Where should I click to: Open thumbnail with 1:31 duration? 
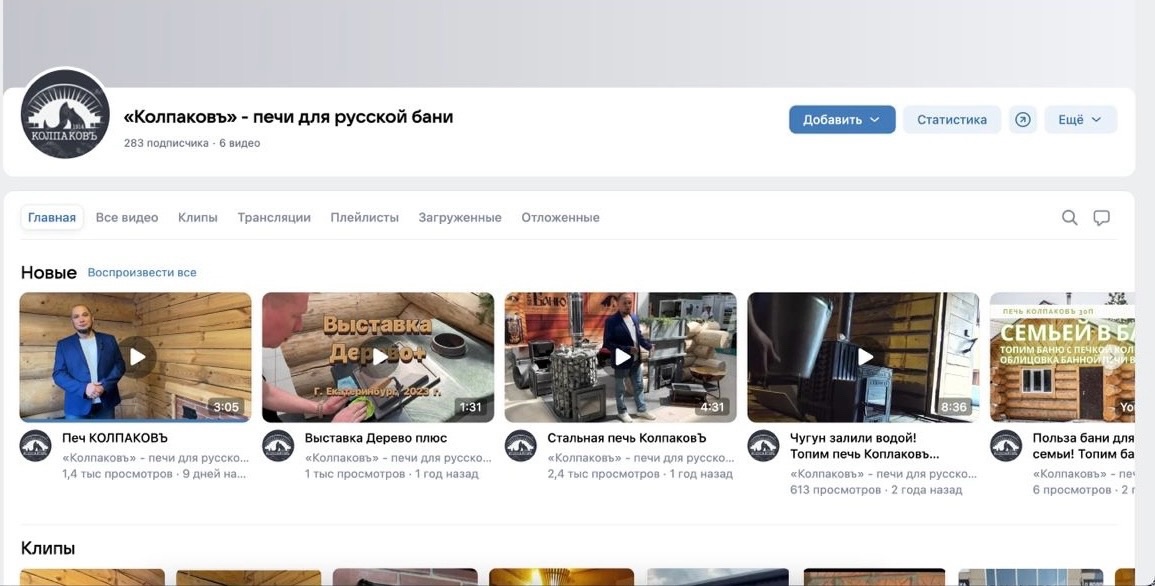pyautogui.click(x=378, y=357)
